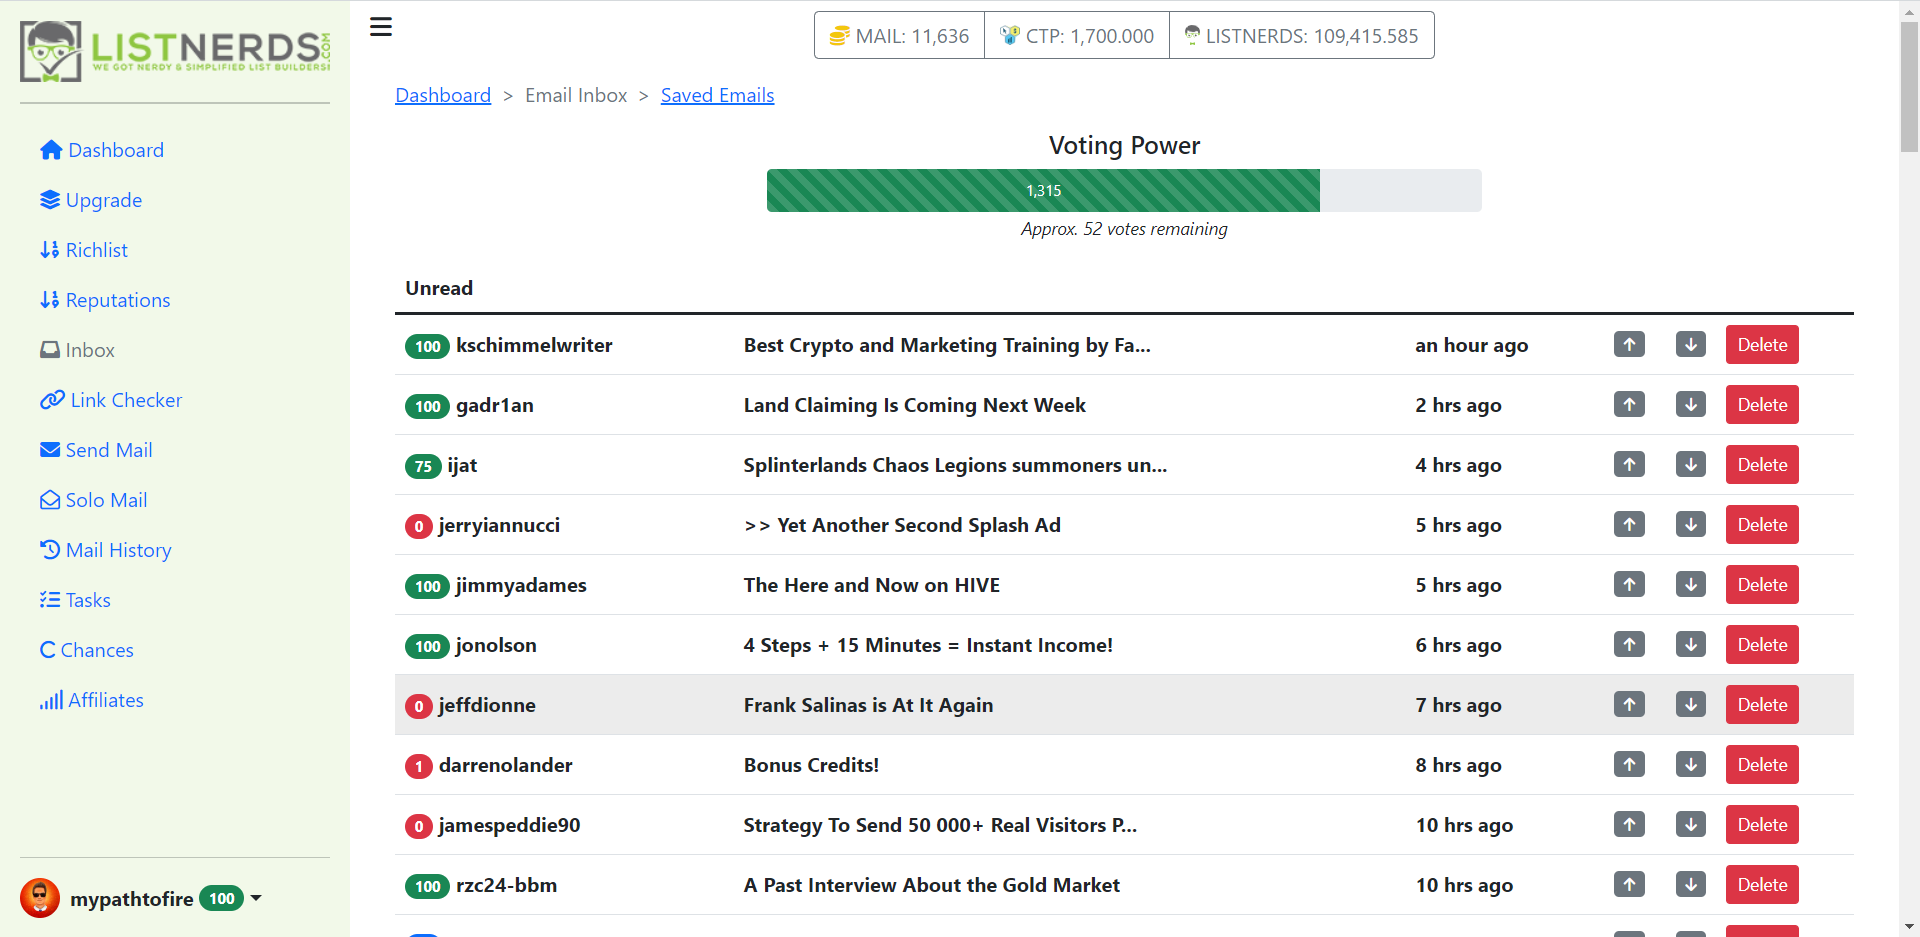The image size is (1920, 937).
Task: Delete the gadr1an email
Action: click(1762, 405)
